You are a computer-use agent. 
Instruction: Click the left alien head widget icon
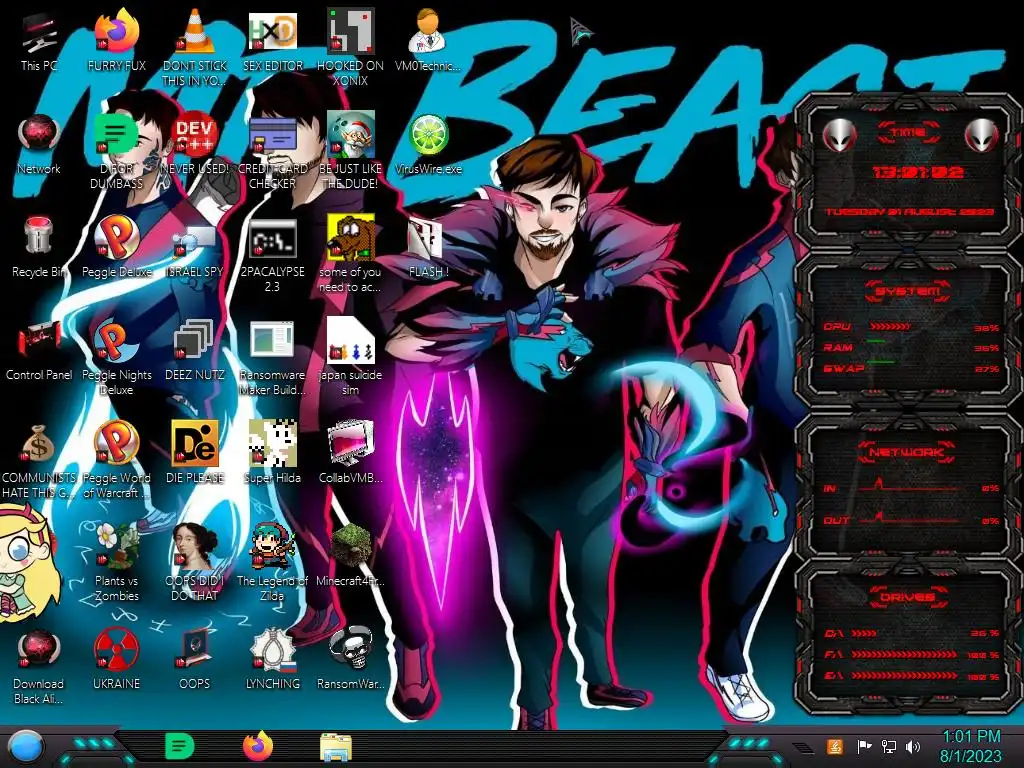point(839,136)
